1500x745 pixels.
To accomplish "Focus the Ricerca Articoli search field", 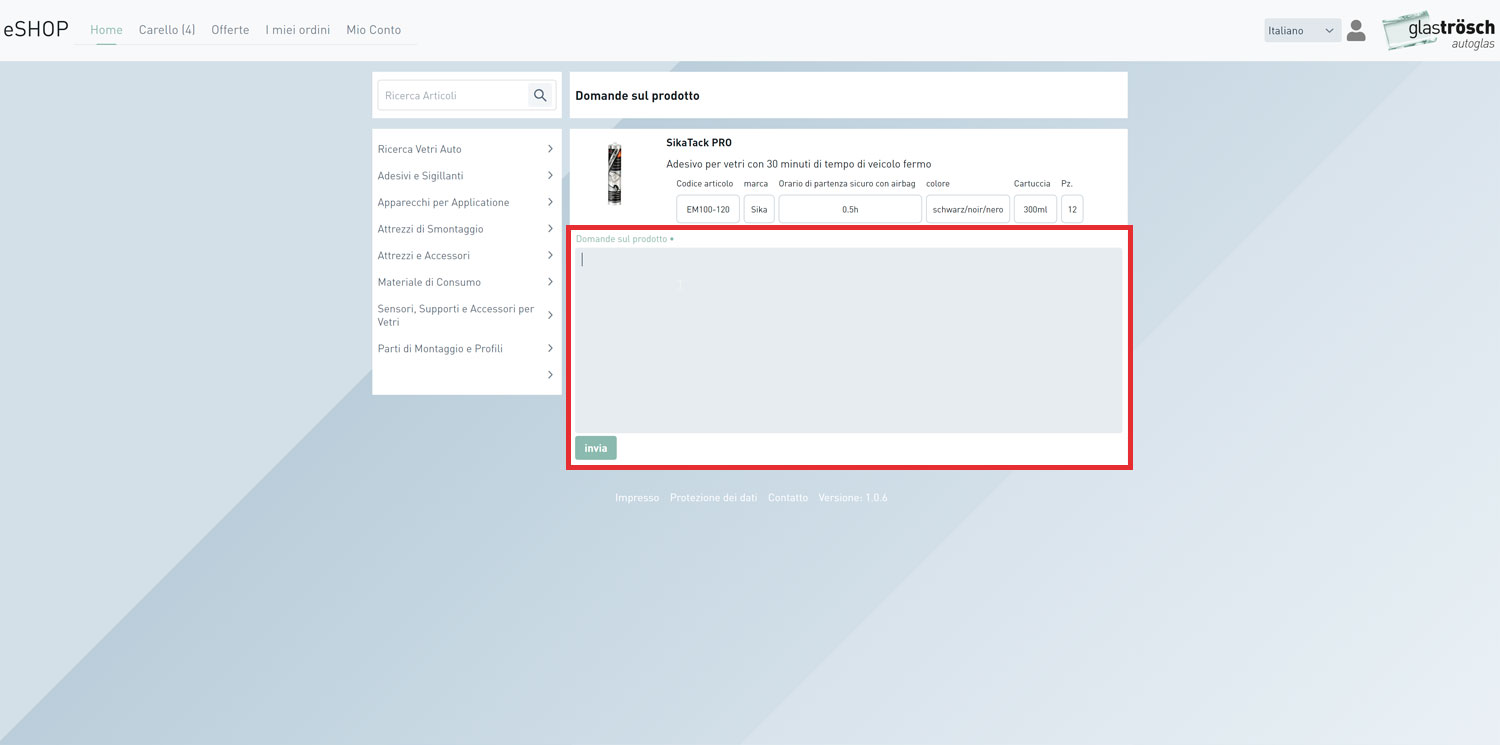I will coord(453,95).
